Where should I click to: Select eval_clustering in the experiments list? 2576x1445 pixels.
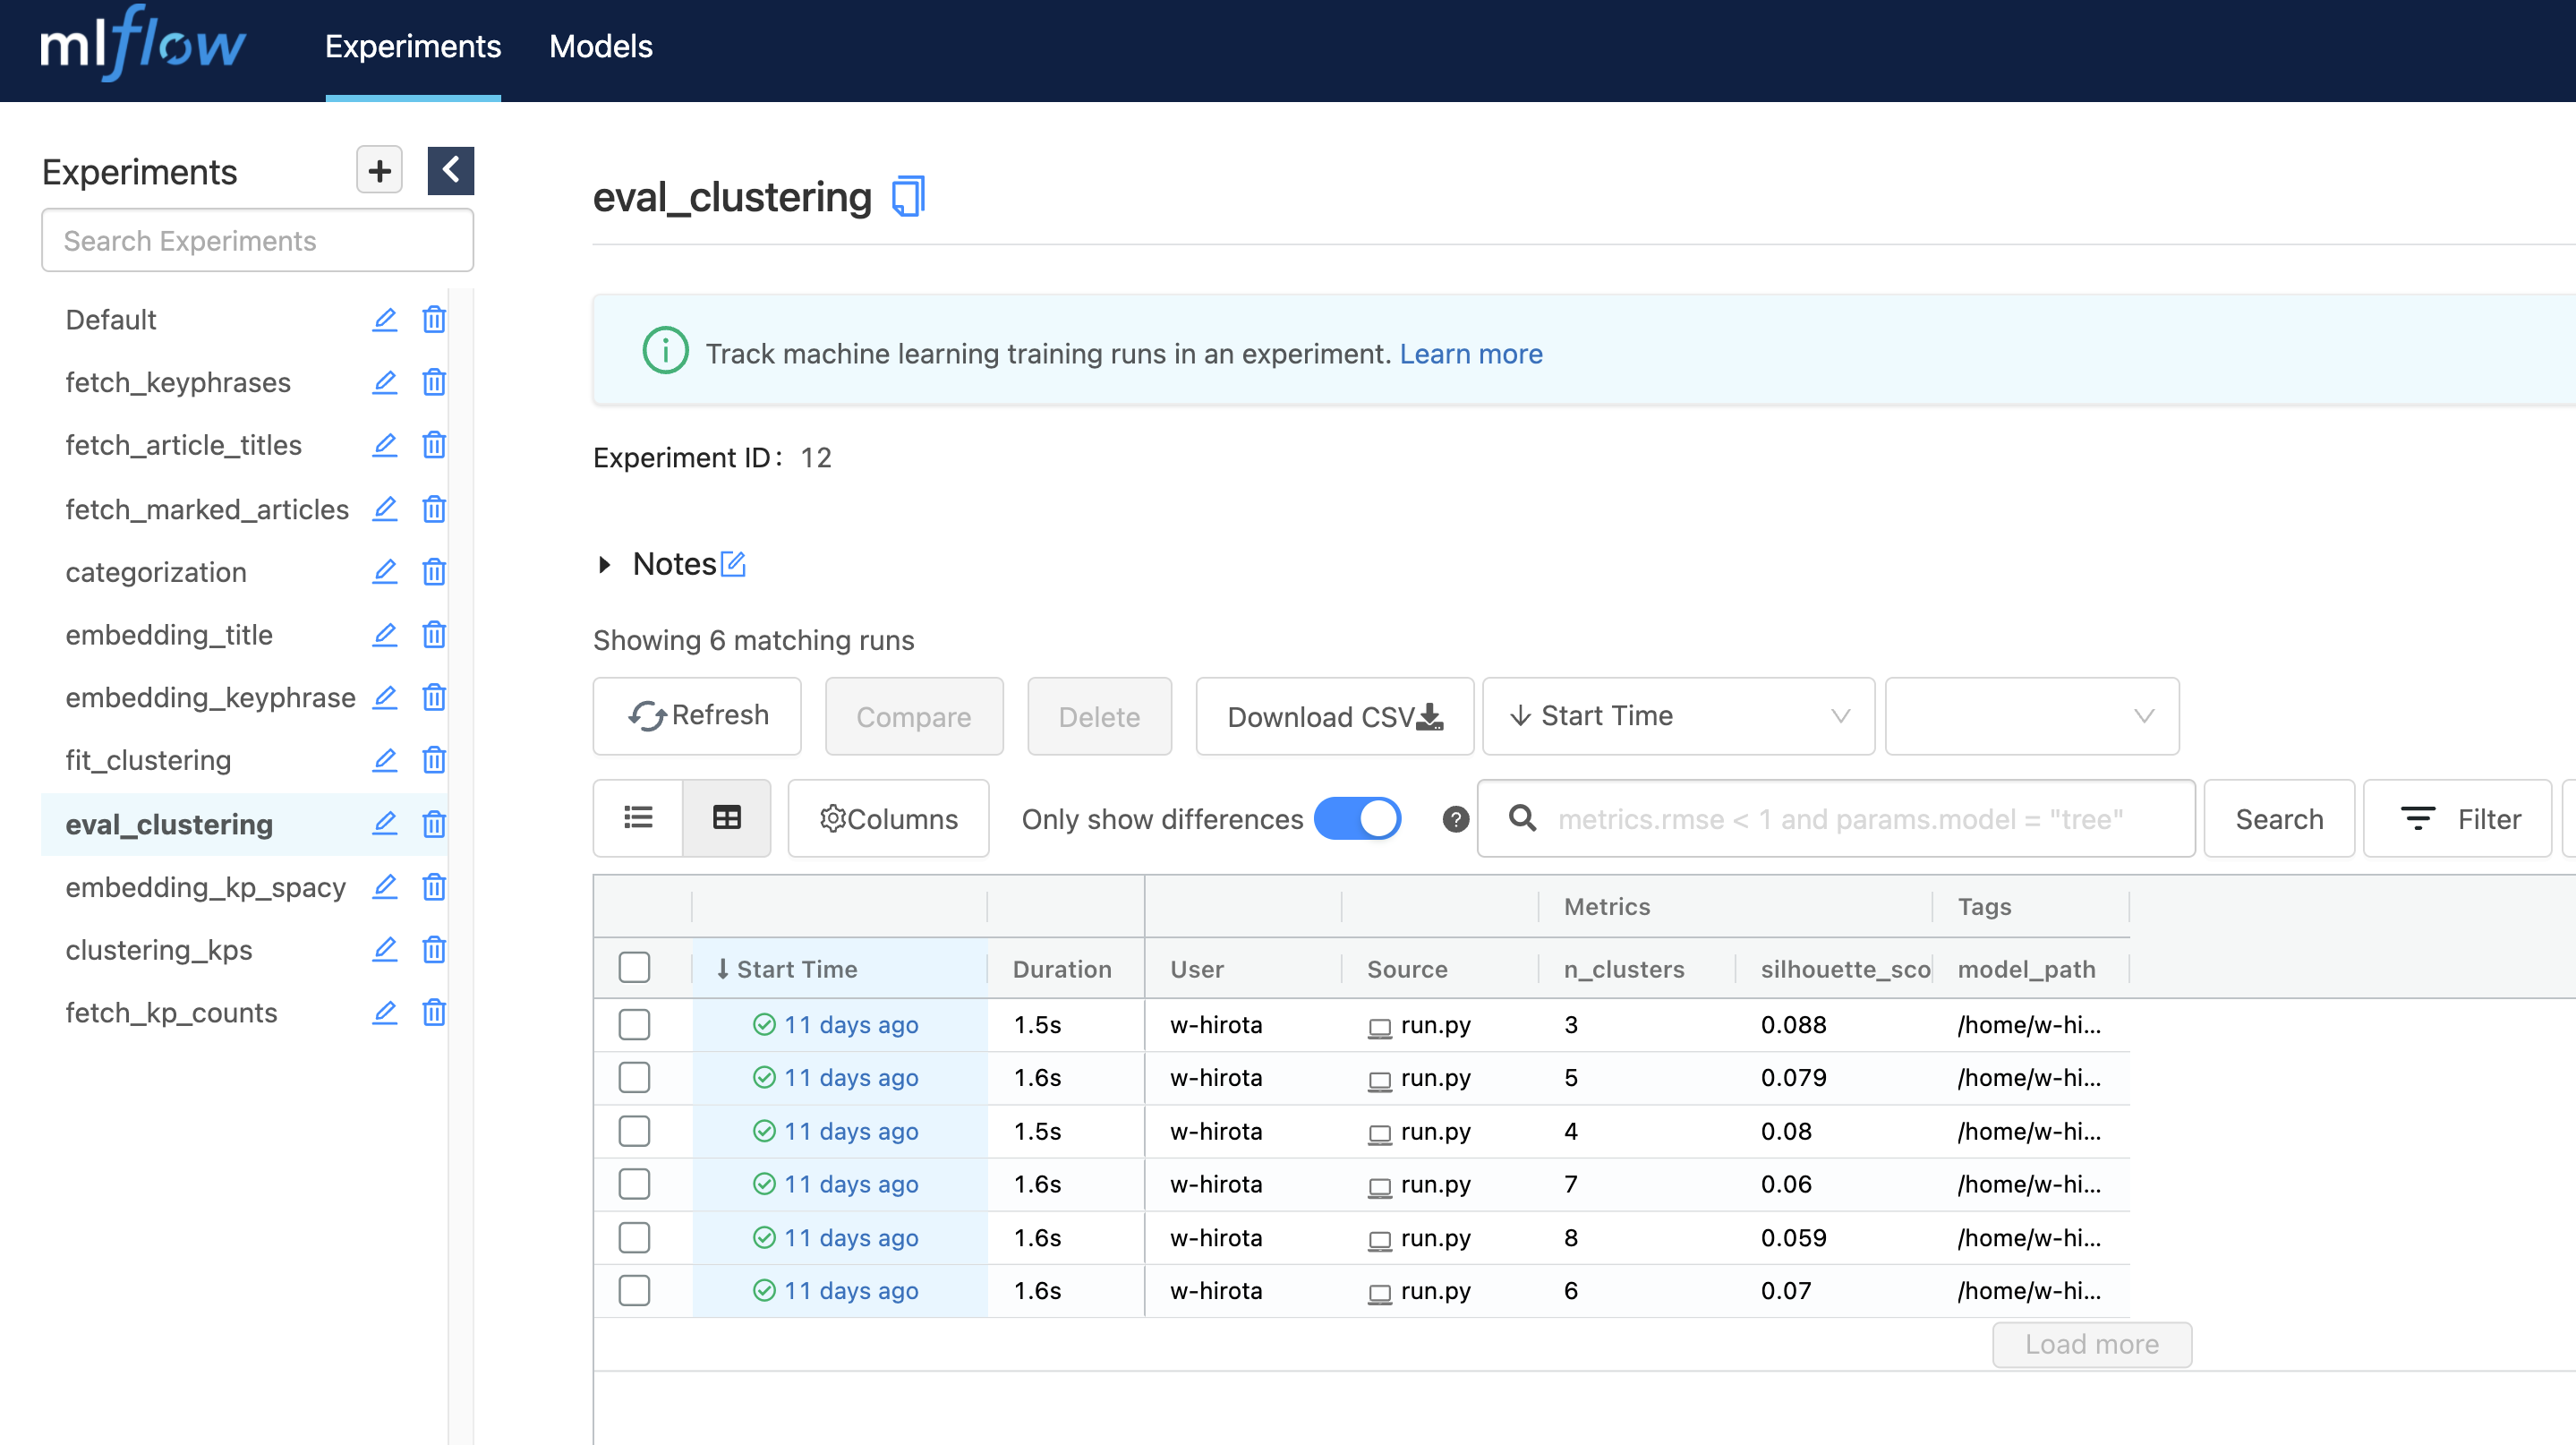point(169,824)
